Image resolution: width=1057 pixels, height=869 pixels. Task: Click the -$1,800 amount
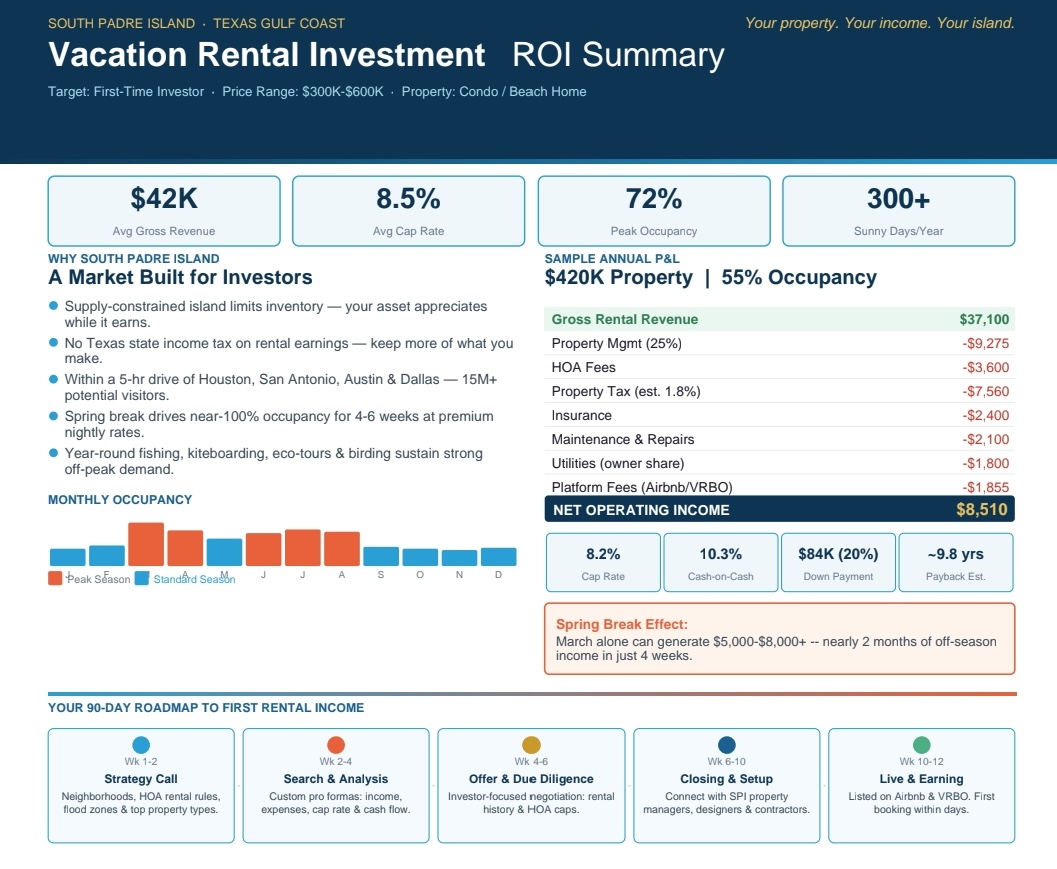[x=986, y=463]
